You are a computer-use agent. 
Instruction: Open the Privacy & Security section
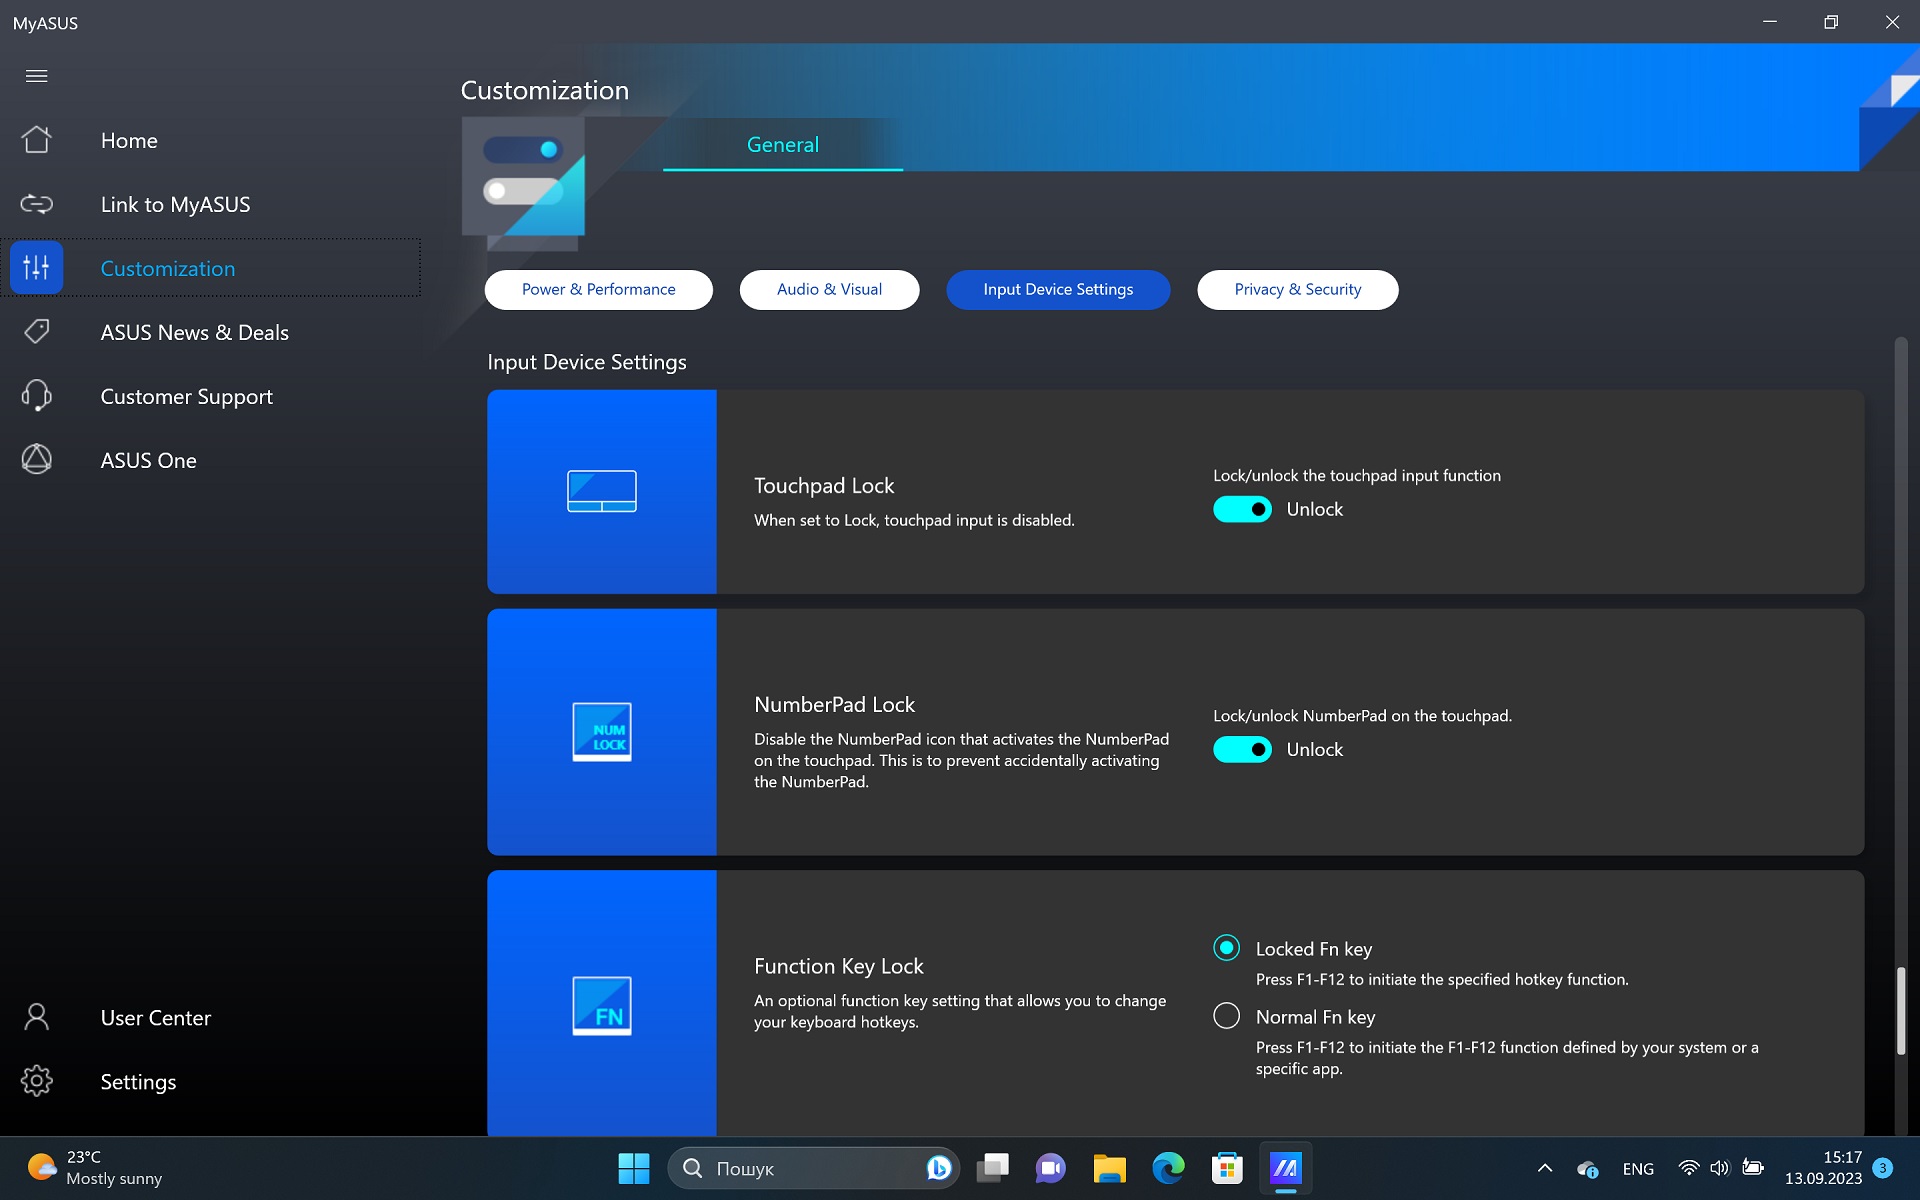(1298, 290)
